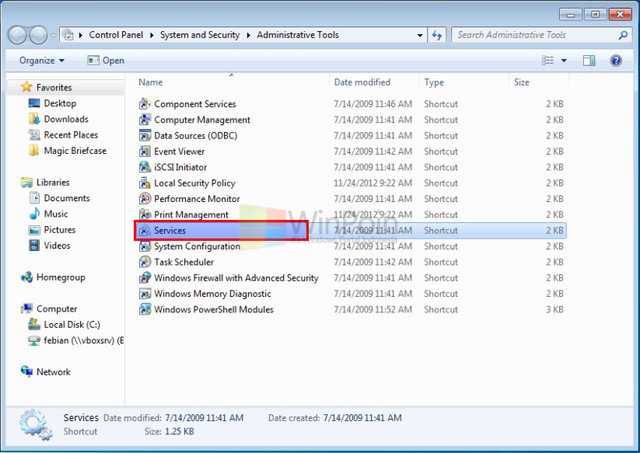
Task: Click the Open toolbar button
Action: pos(105,61)
